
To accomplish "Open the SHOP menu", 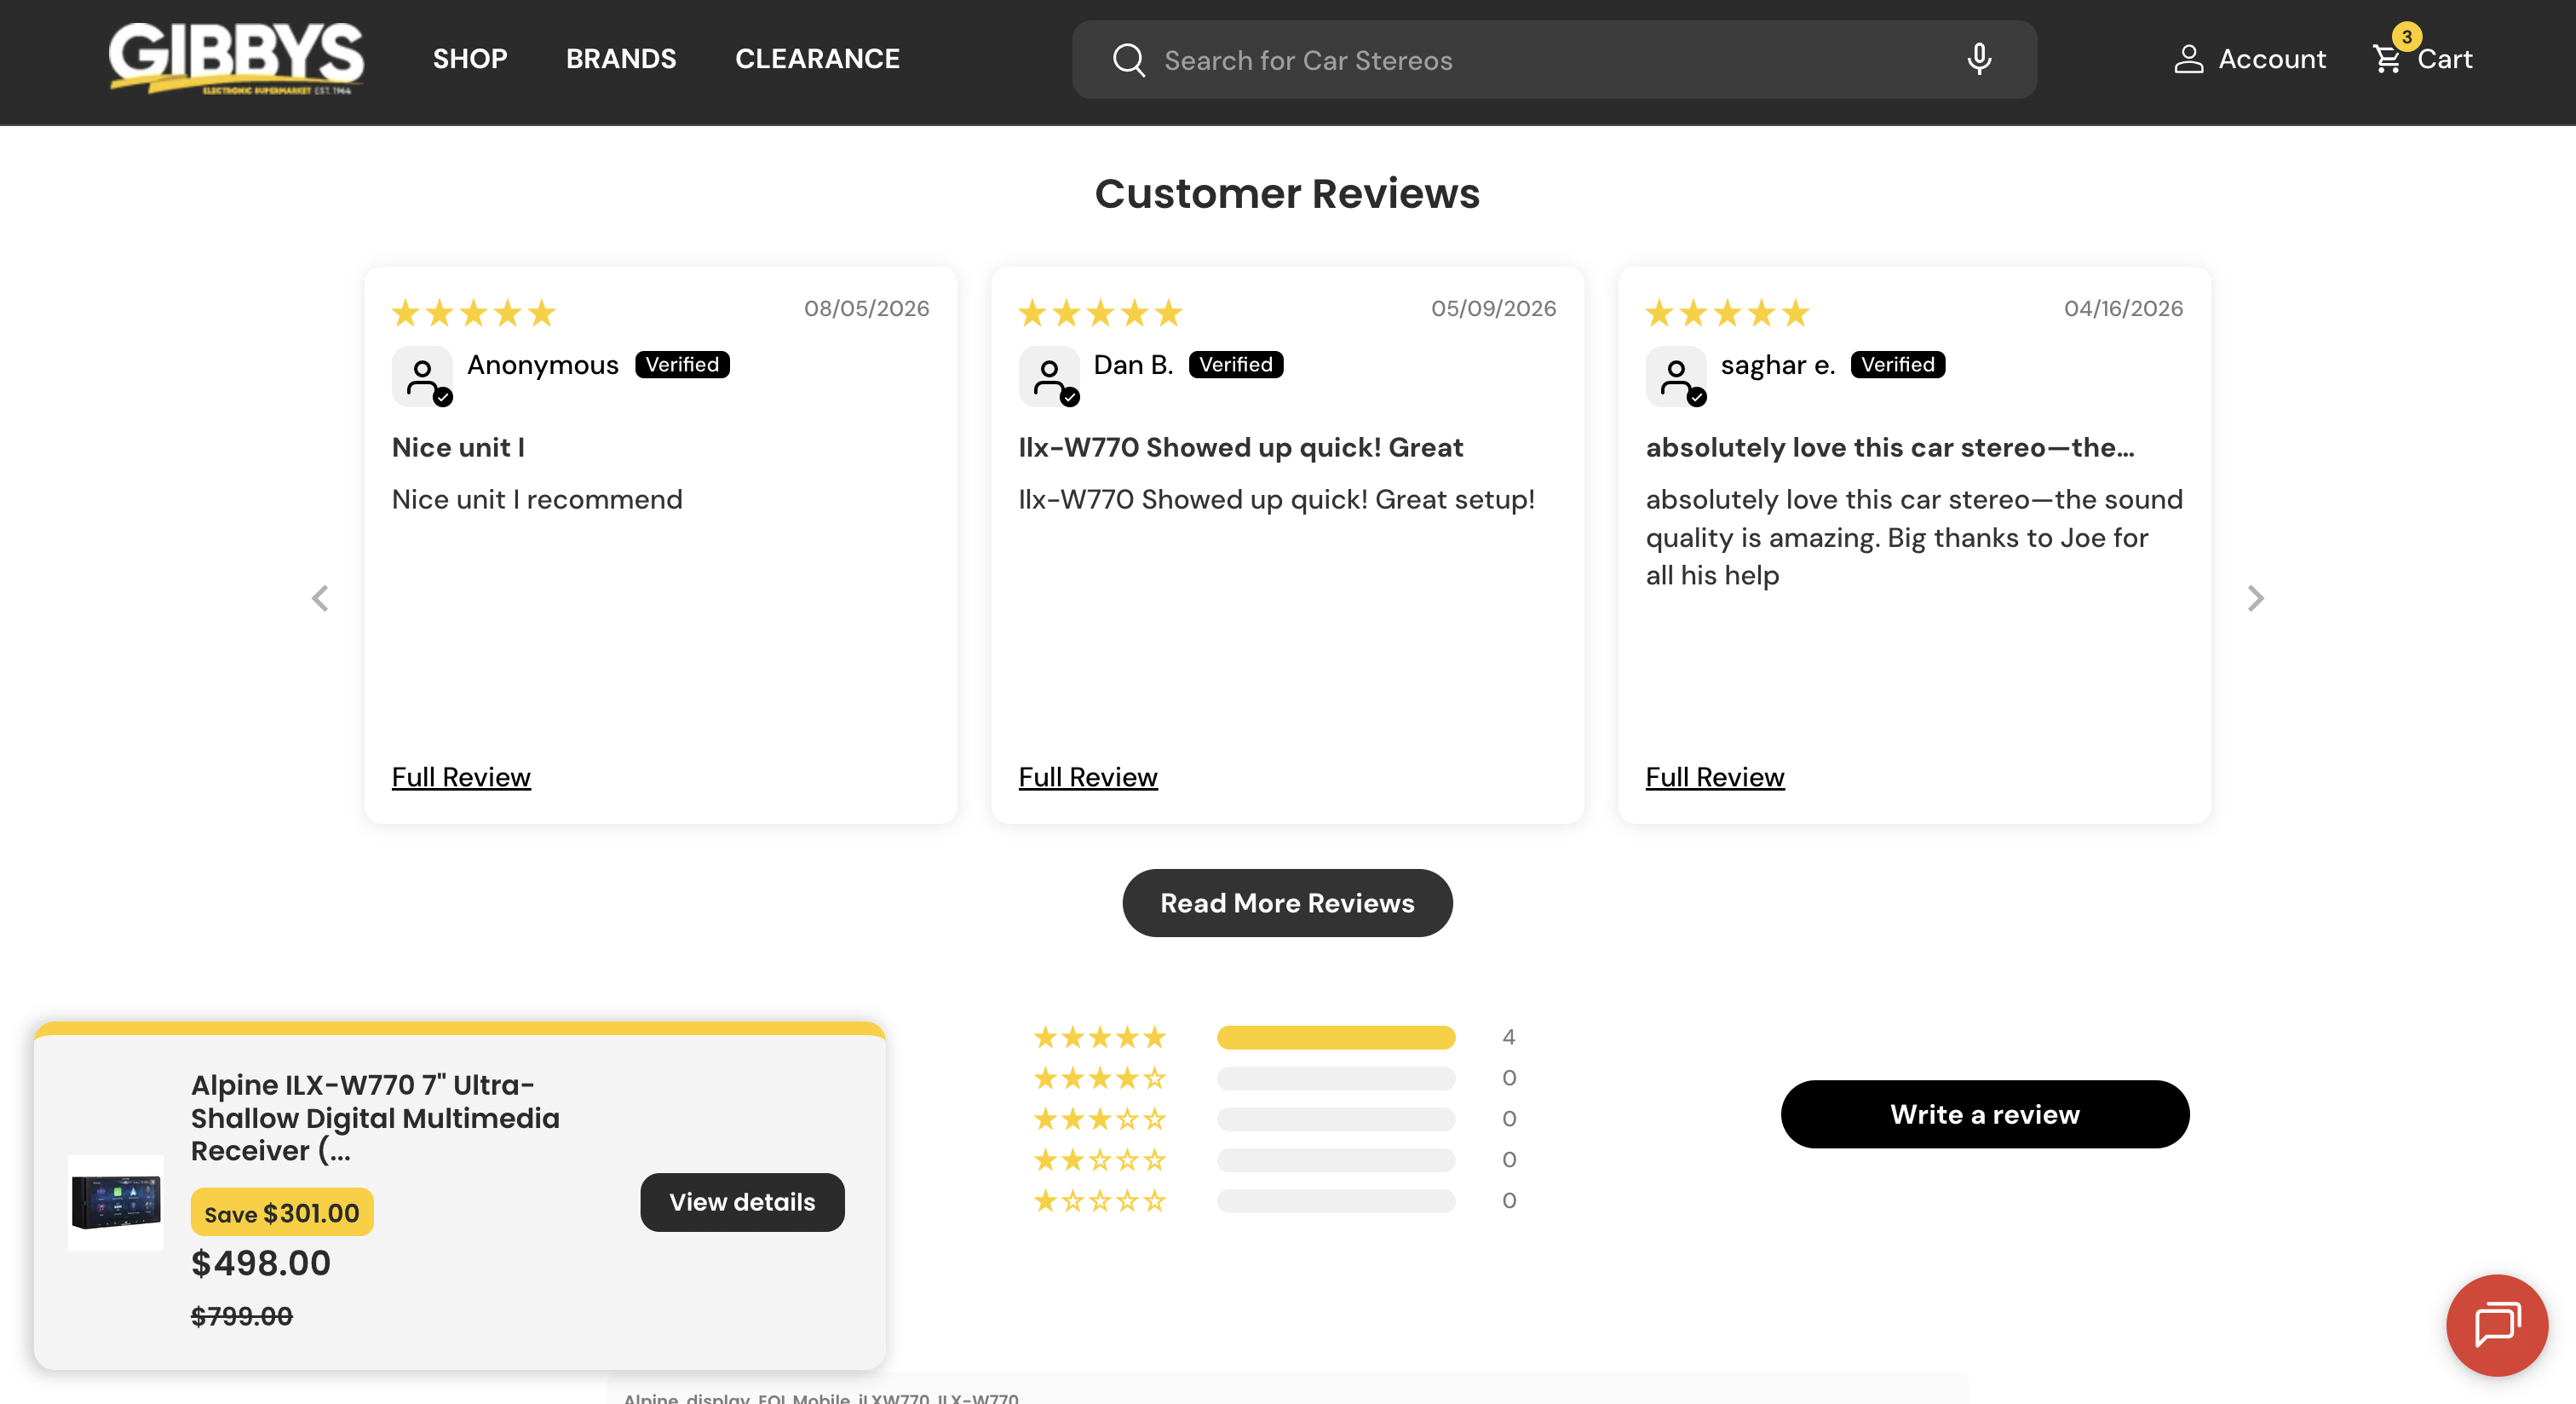I will [x=470, y=59].
